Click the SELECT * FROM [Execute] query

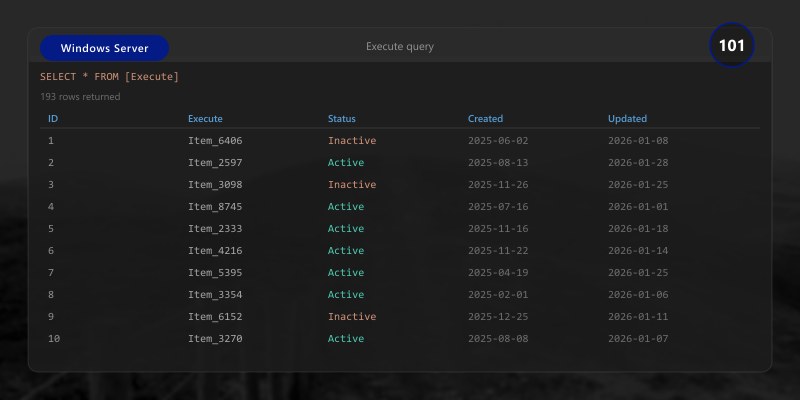click(x=110, y=77)
